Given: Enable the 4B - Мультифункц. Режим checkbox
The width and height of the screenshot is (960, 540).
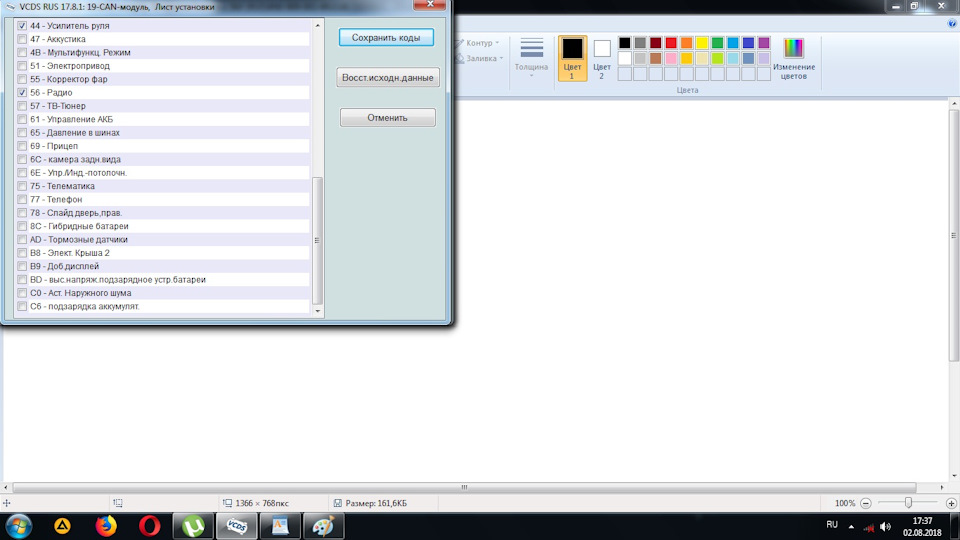Looking at the screenshot, I should (x=22, y=53).
